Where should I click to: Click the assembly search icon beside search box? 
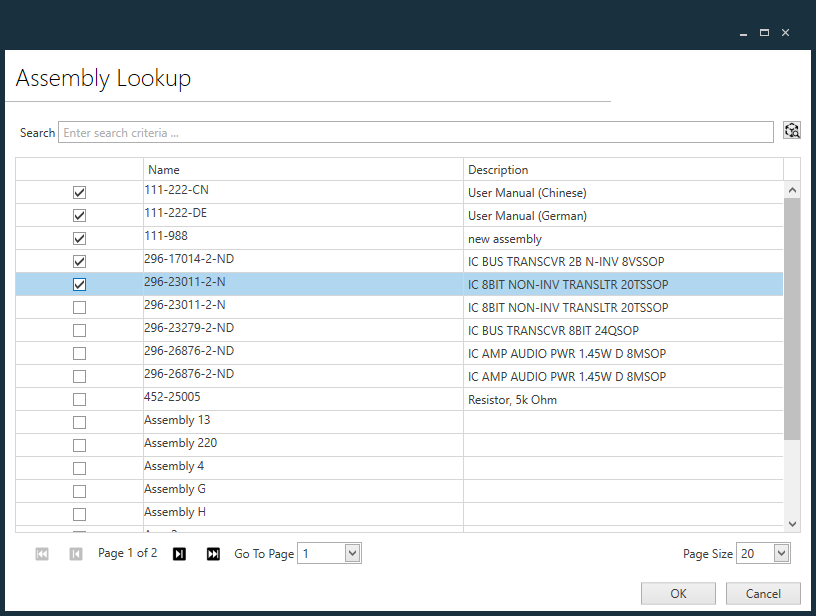point(791,130)
